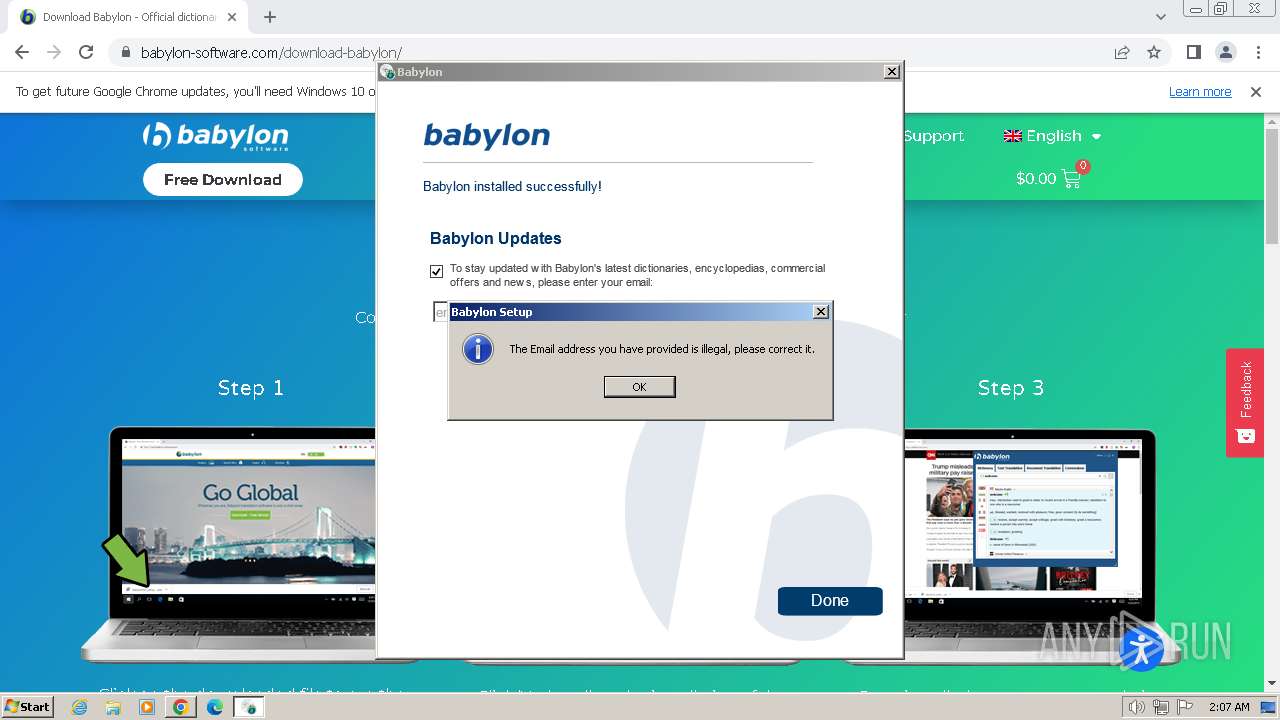Click the site info lock icon
Screen dimensions: 1280x720
126,53
